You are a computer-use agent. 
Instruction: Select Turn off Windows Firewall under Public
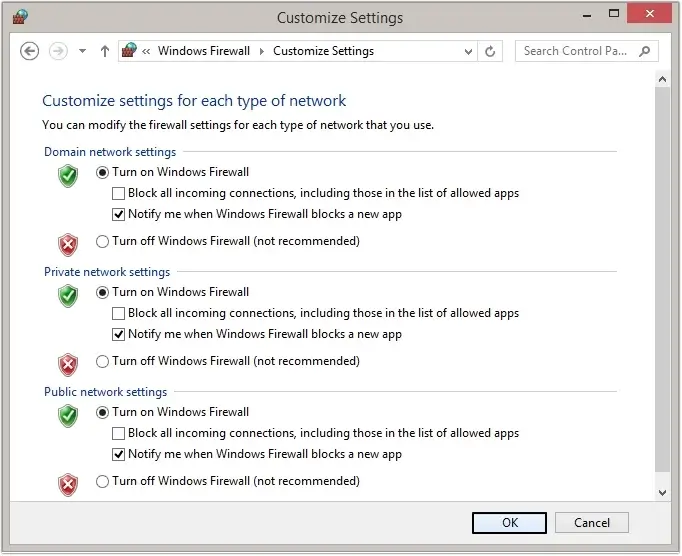(103, 482)
